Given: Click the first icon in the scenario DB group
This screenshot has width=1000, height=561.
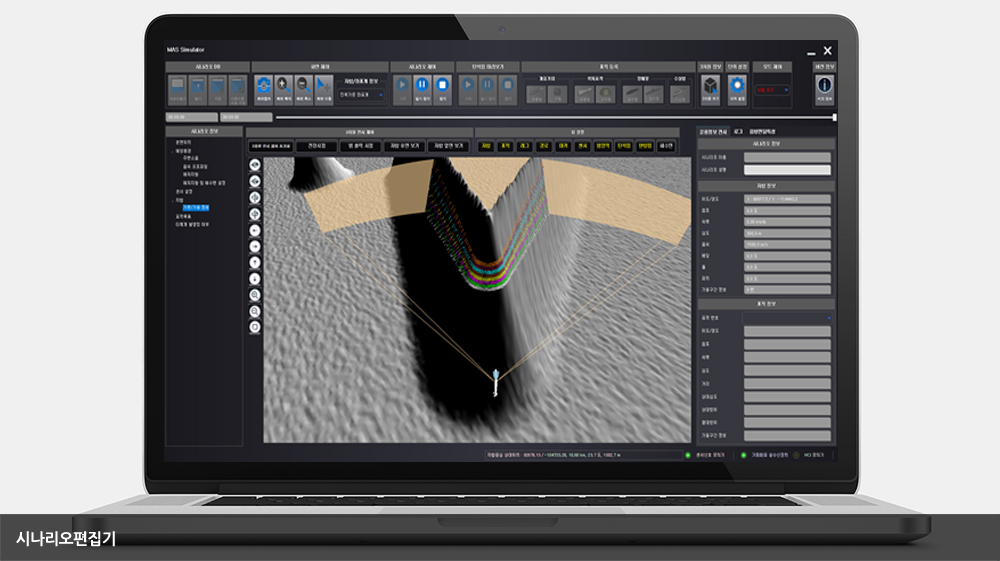Looking at the screenshot, I should coord(177,88).
